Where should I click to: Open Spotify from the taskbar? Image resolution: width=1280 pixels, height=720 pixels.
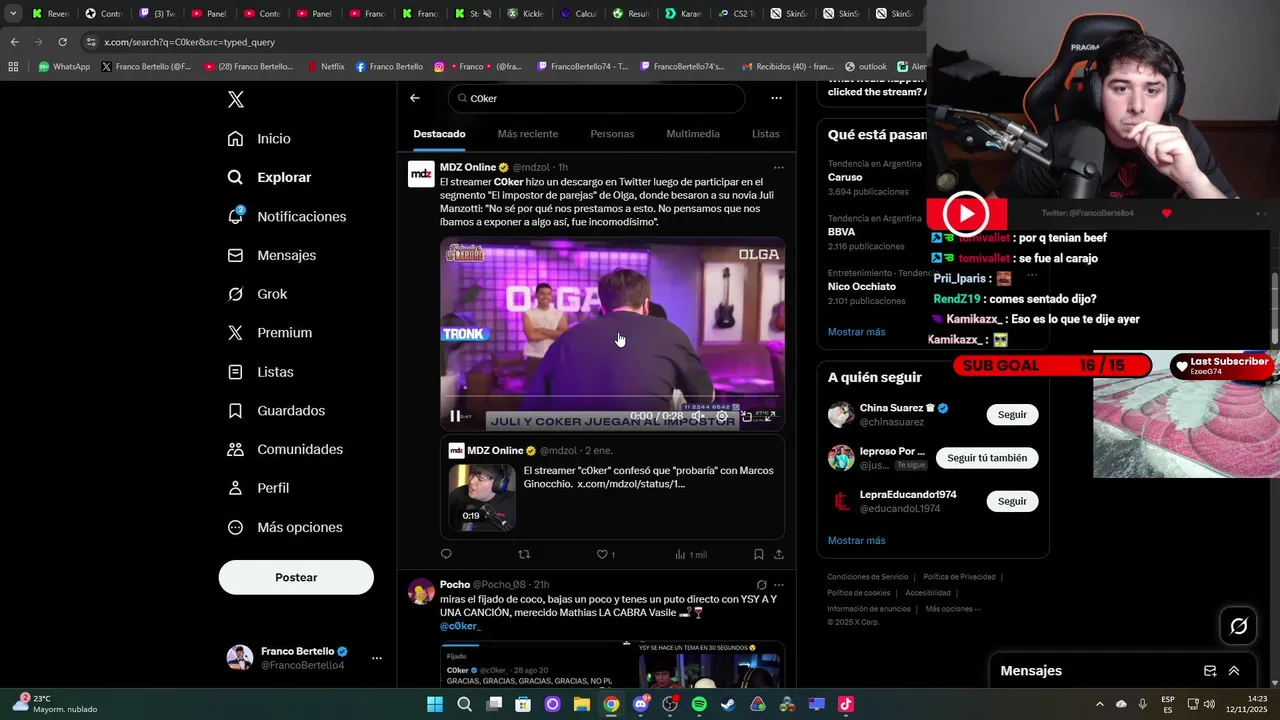click(699, 704)
